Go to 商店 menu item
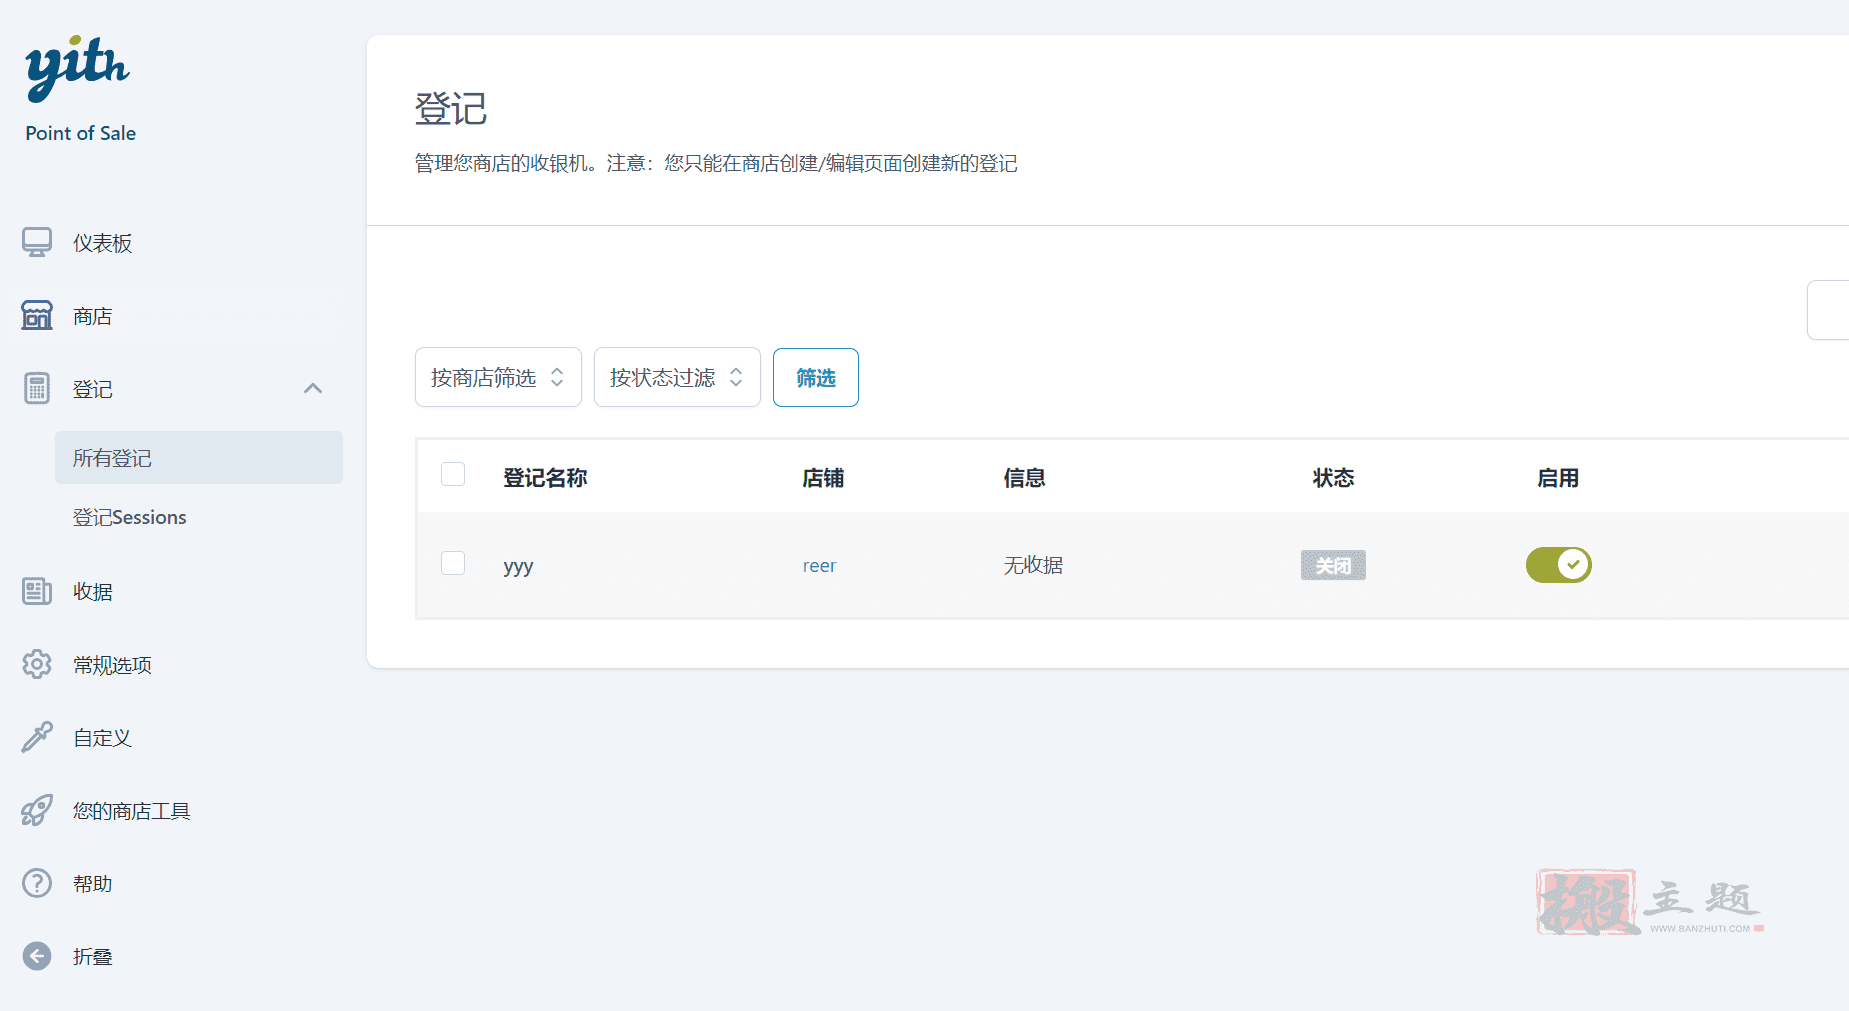1849x1011 pixels. click(92, 316)
